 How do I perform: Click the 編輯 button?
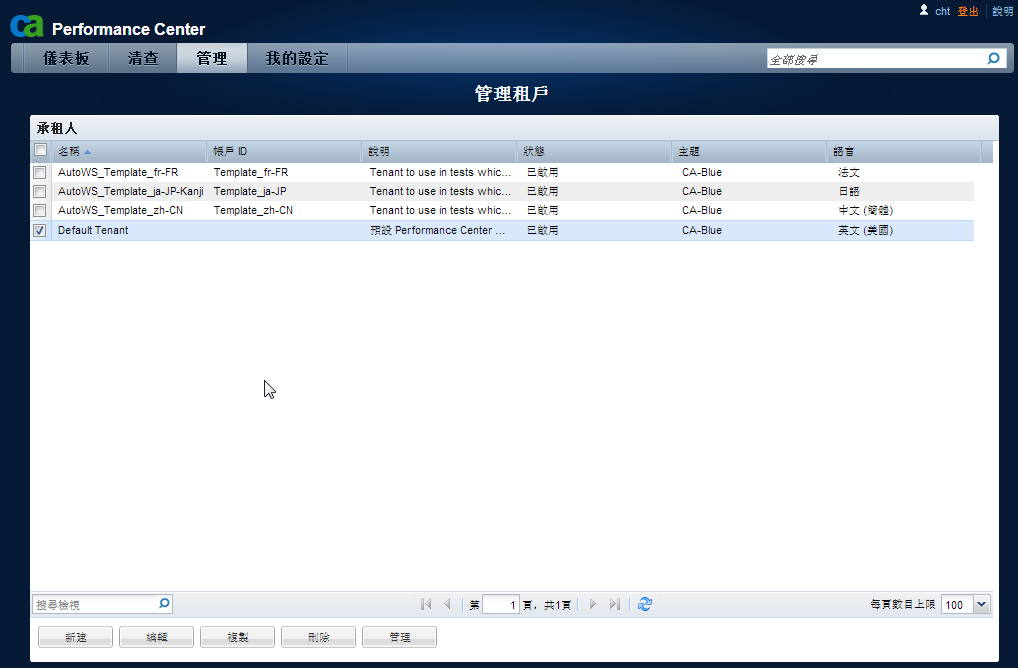(x=156, y=637)
